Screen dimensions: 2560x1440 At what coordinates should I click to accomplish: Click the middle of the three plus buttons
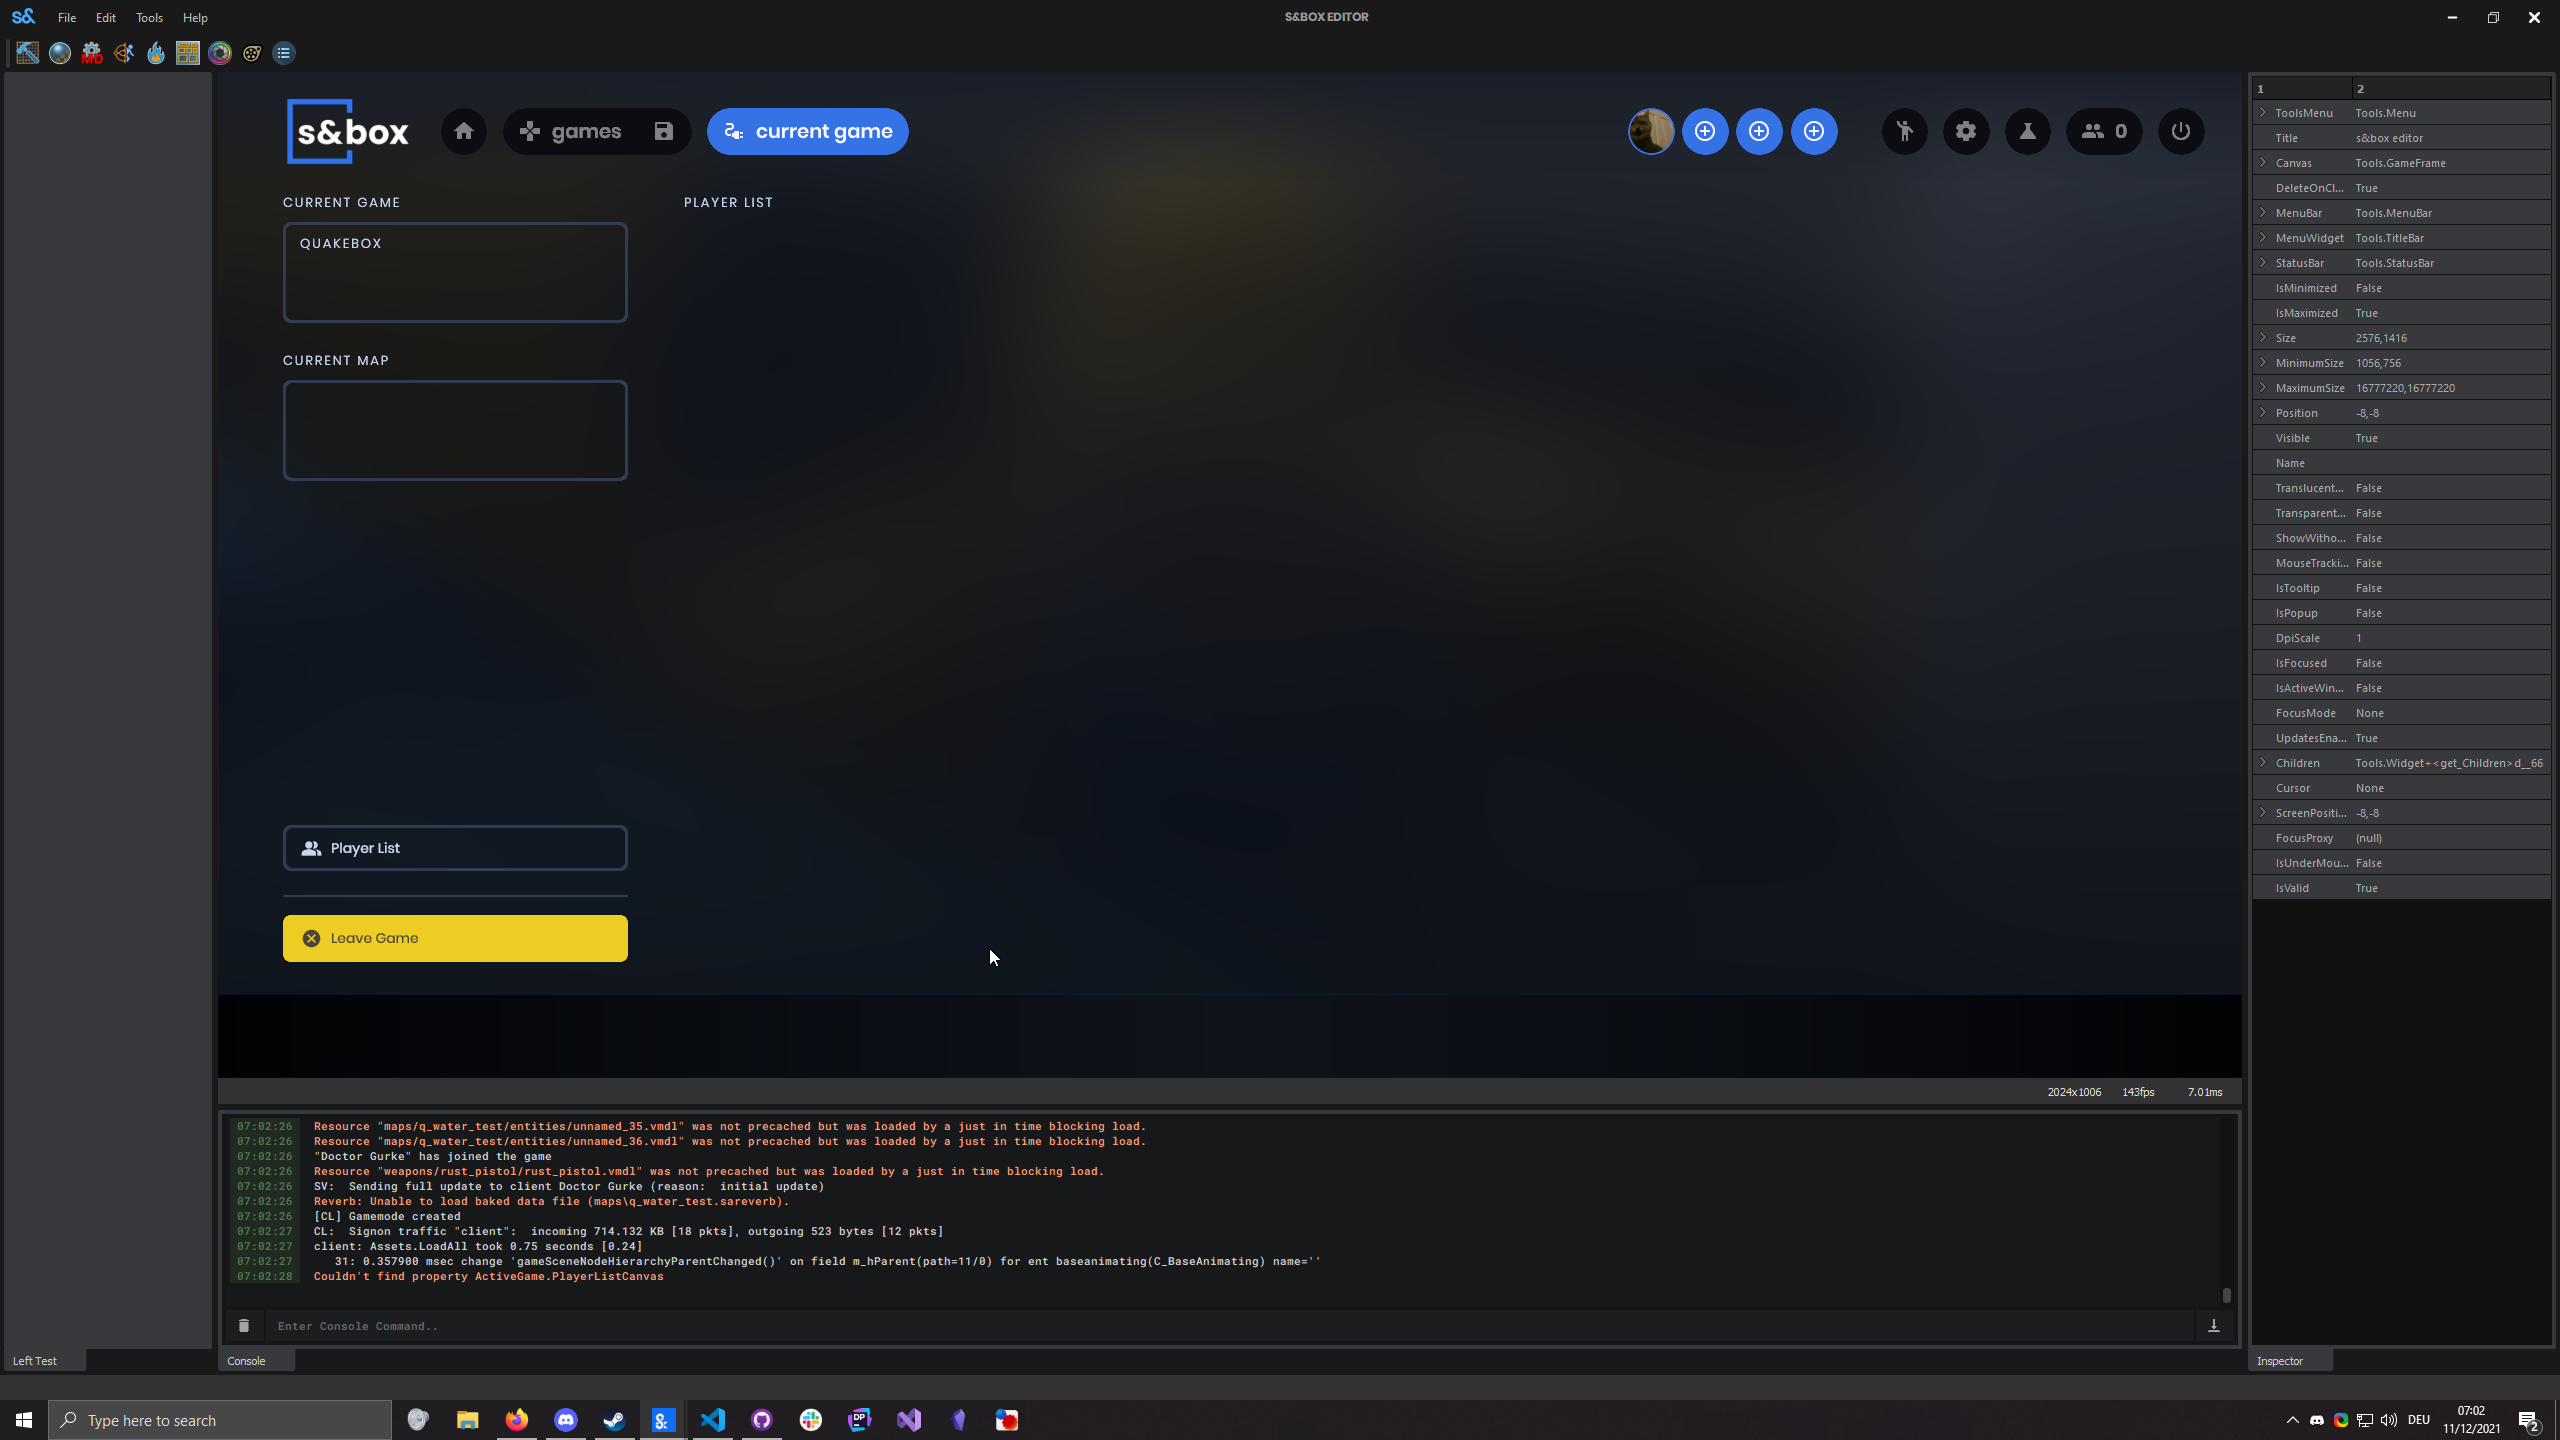point(1759,131)
